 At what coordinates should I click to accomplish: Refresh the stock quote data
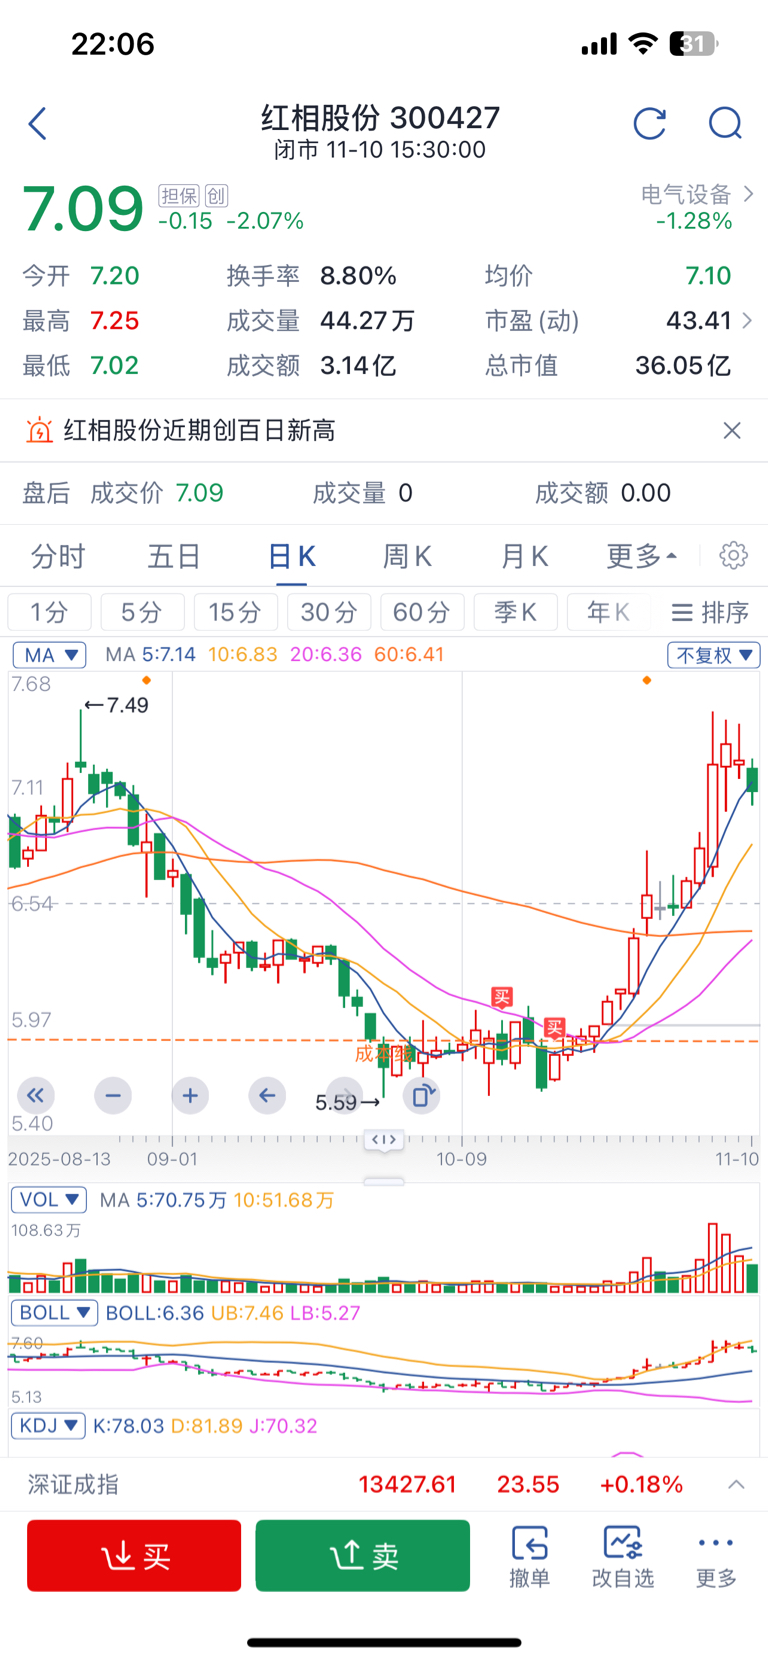[x=650, y=124]
